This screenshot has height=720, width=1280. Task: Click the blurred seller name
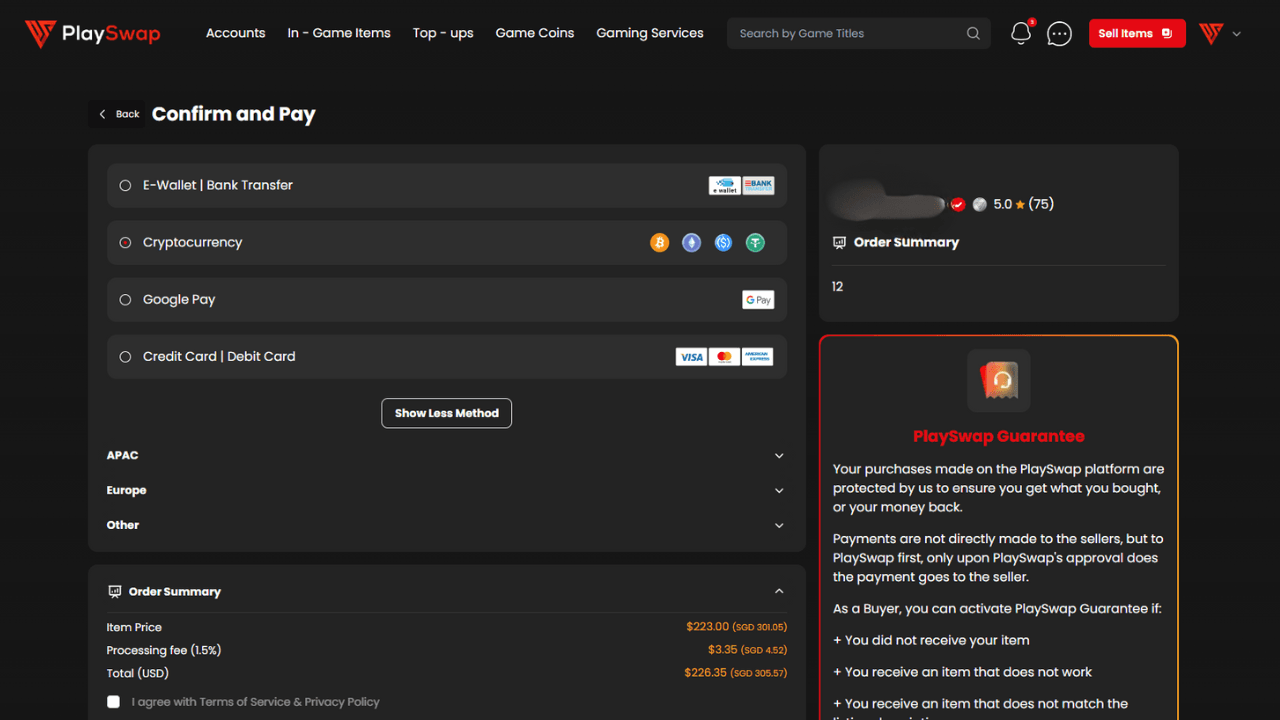pyautogui.click(x=886, y=202)
